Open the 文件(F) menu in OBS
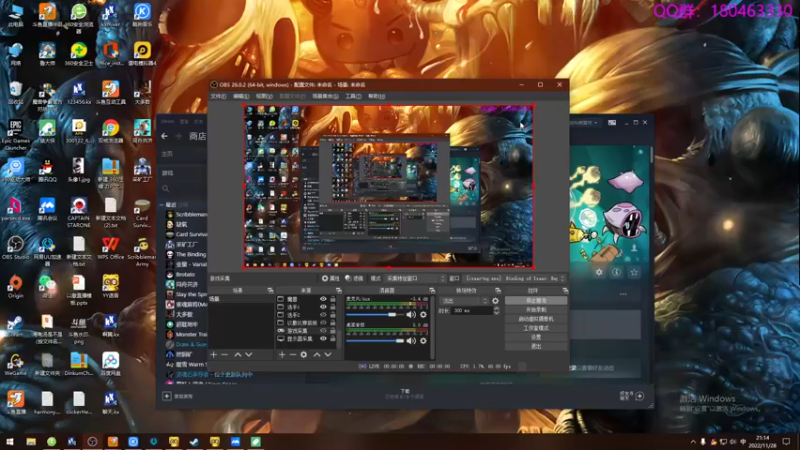 point(218,96)
